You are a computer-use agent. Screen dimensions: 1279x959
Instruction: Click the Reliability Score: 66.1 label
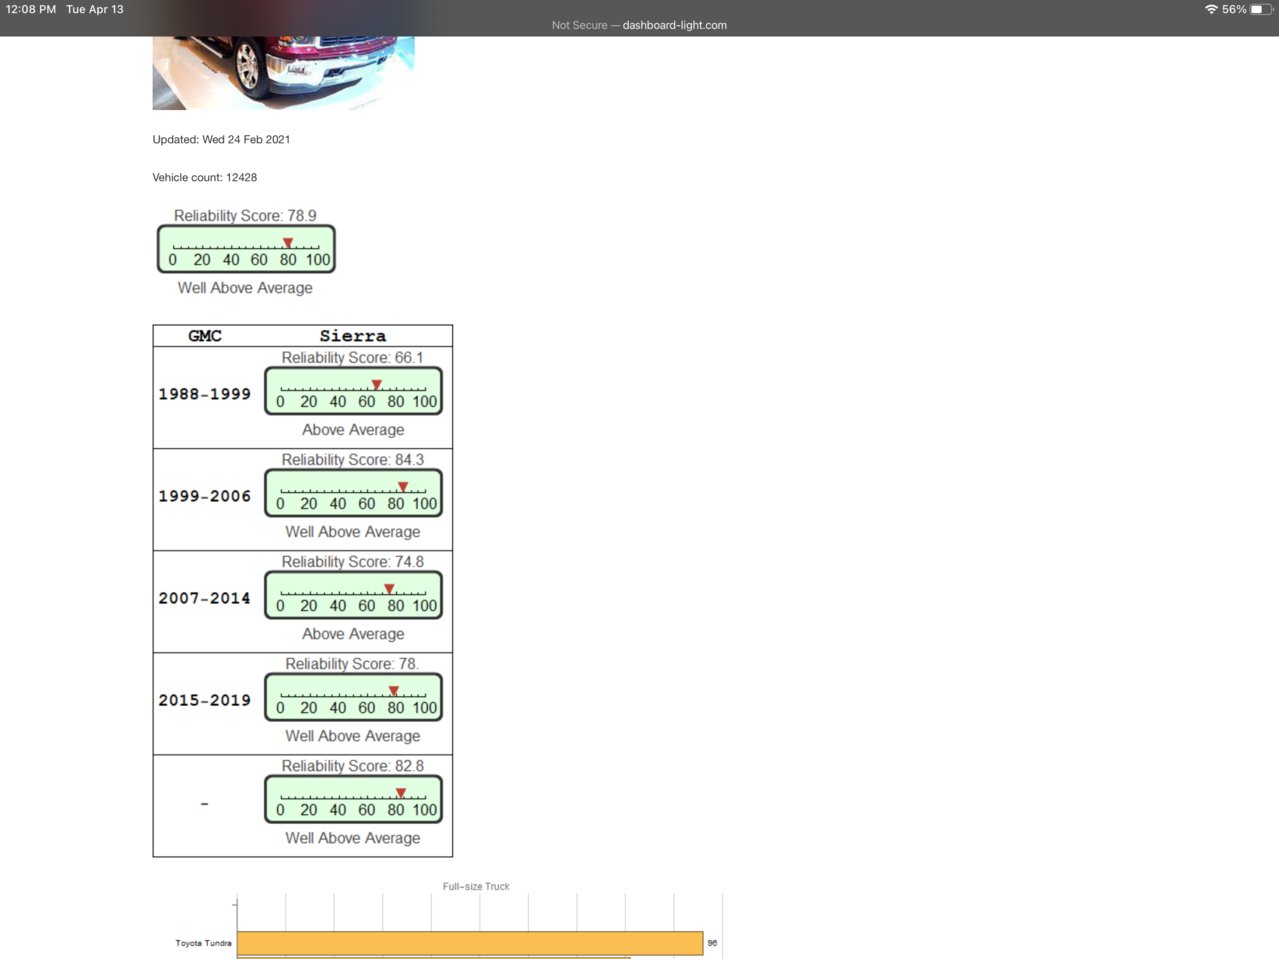pyautogui.click(x=352, y=357)
